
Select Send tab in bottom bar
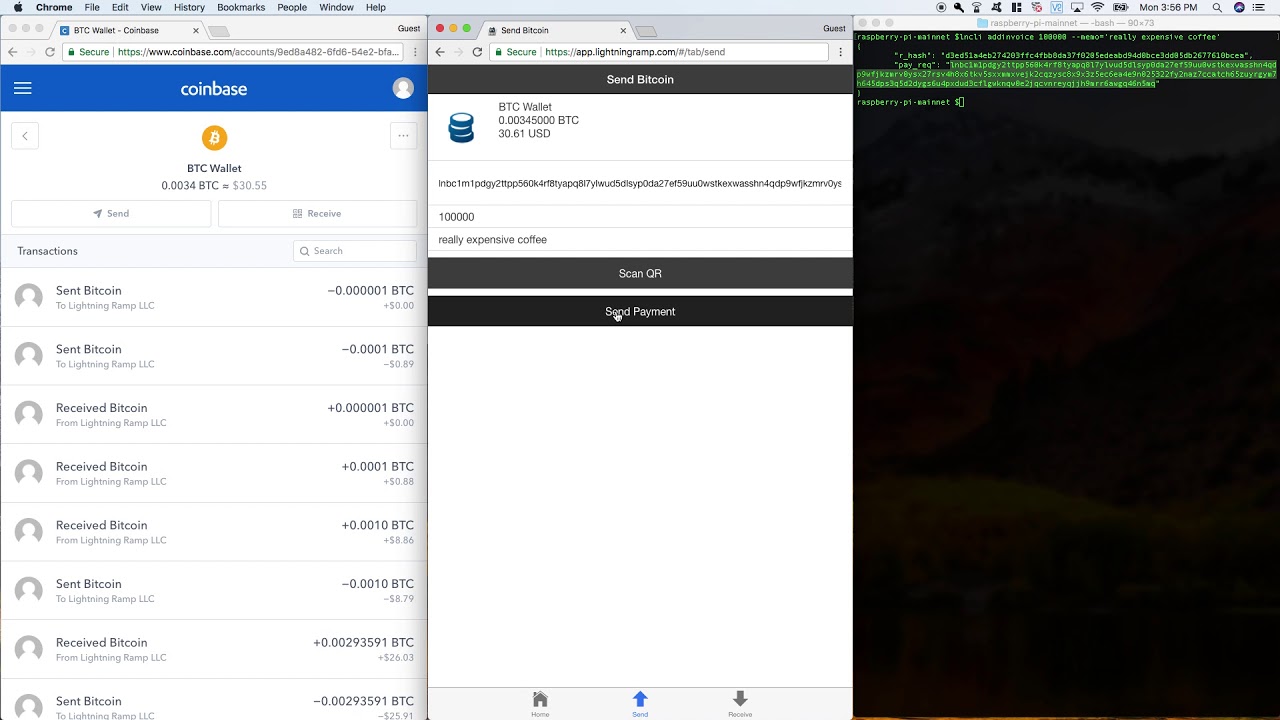[x=640, y=703]
